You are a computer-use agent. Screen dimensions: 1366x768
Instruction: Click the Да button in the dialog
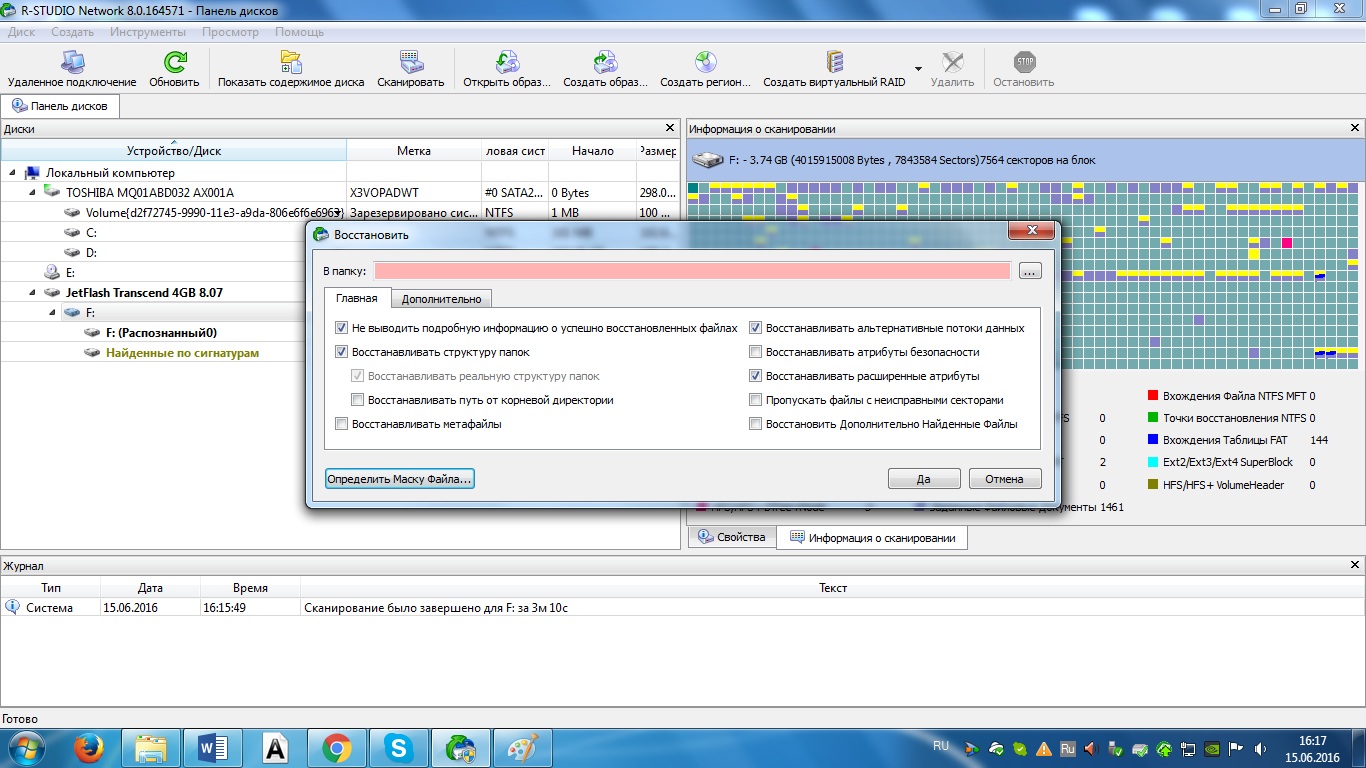click(924, 479)
